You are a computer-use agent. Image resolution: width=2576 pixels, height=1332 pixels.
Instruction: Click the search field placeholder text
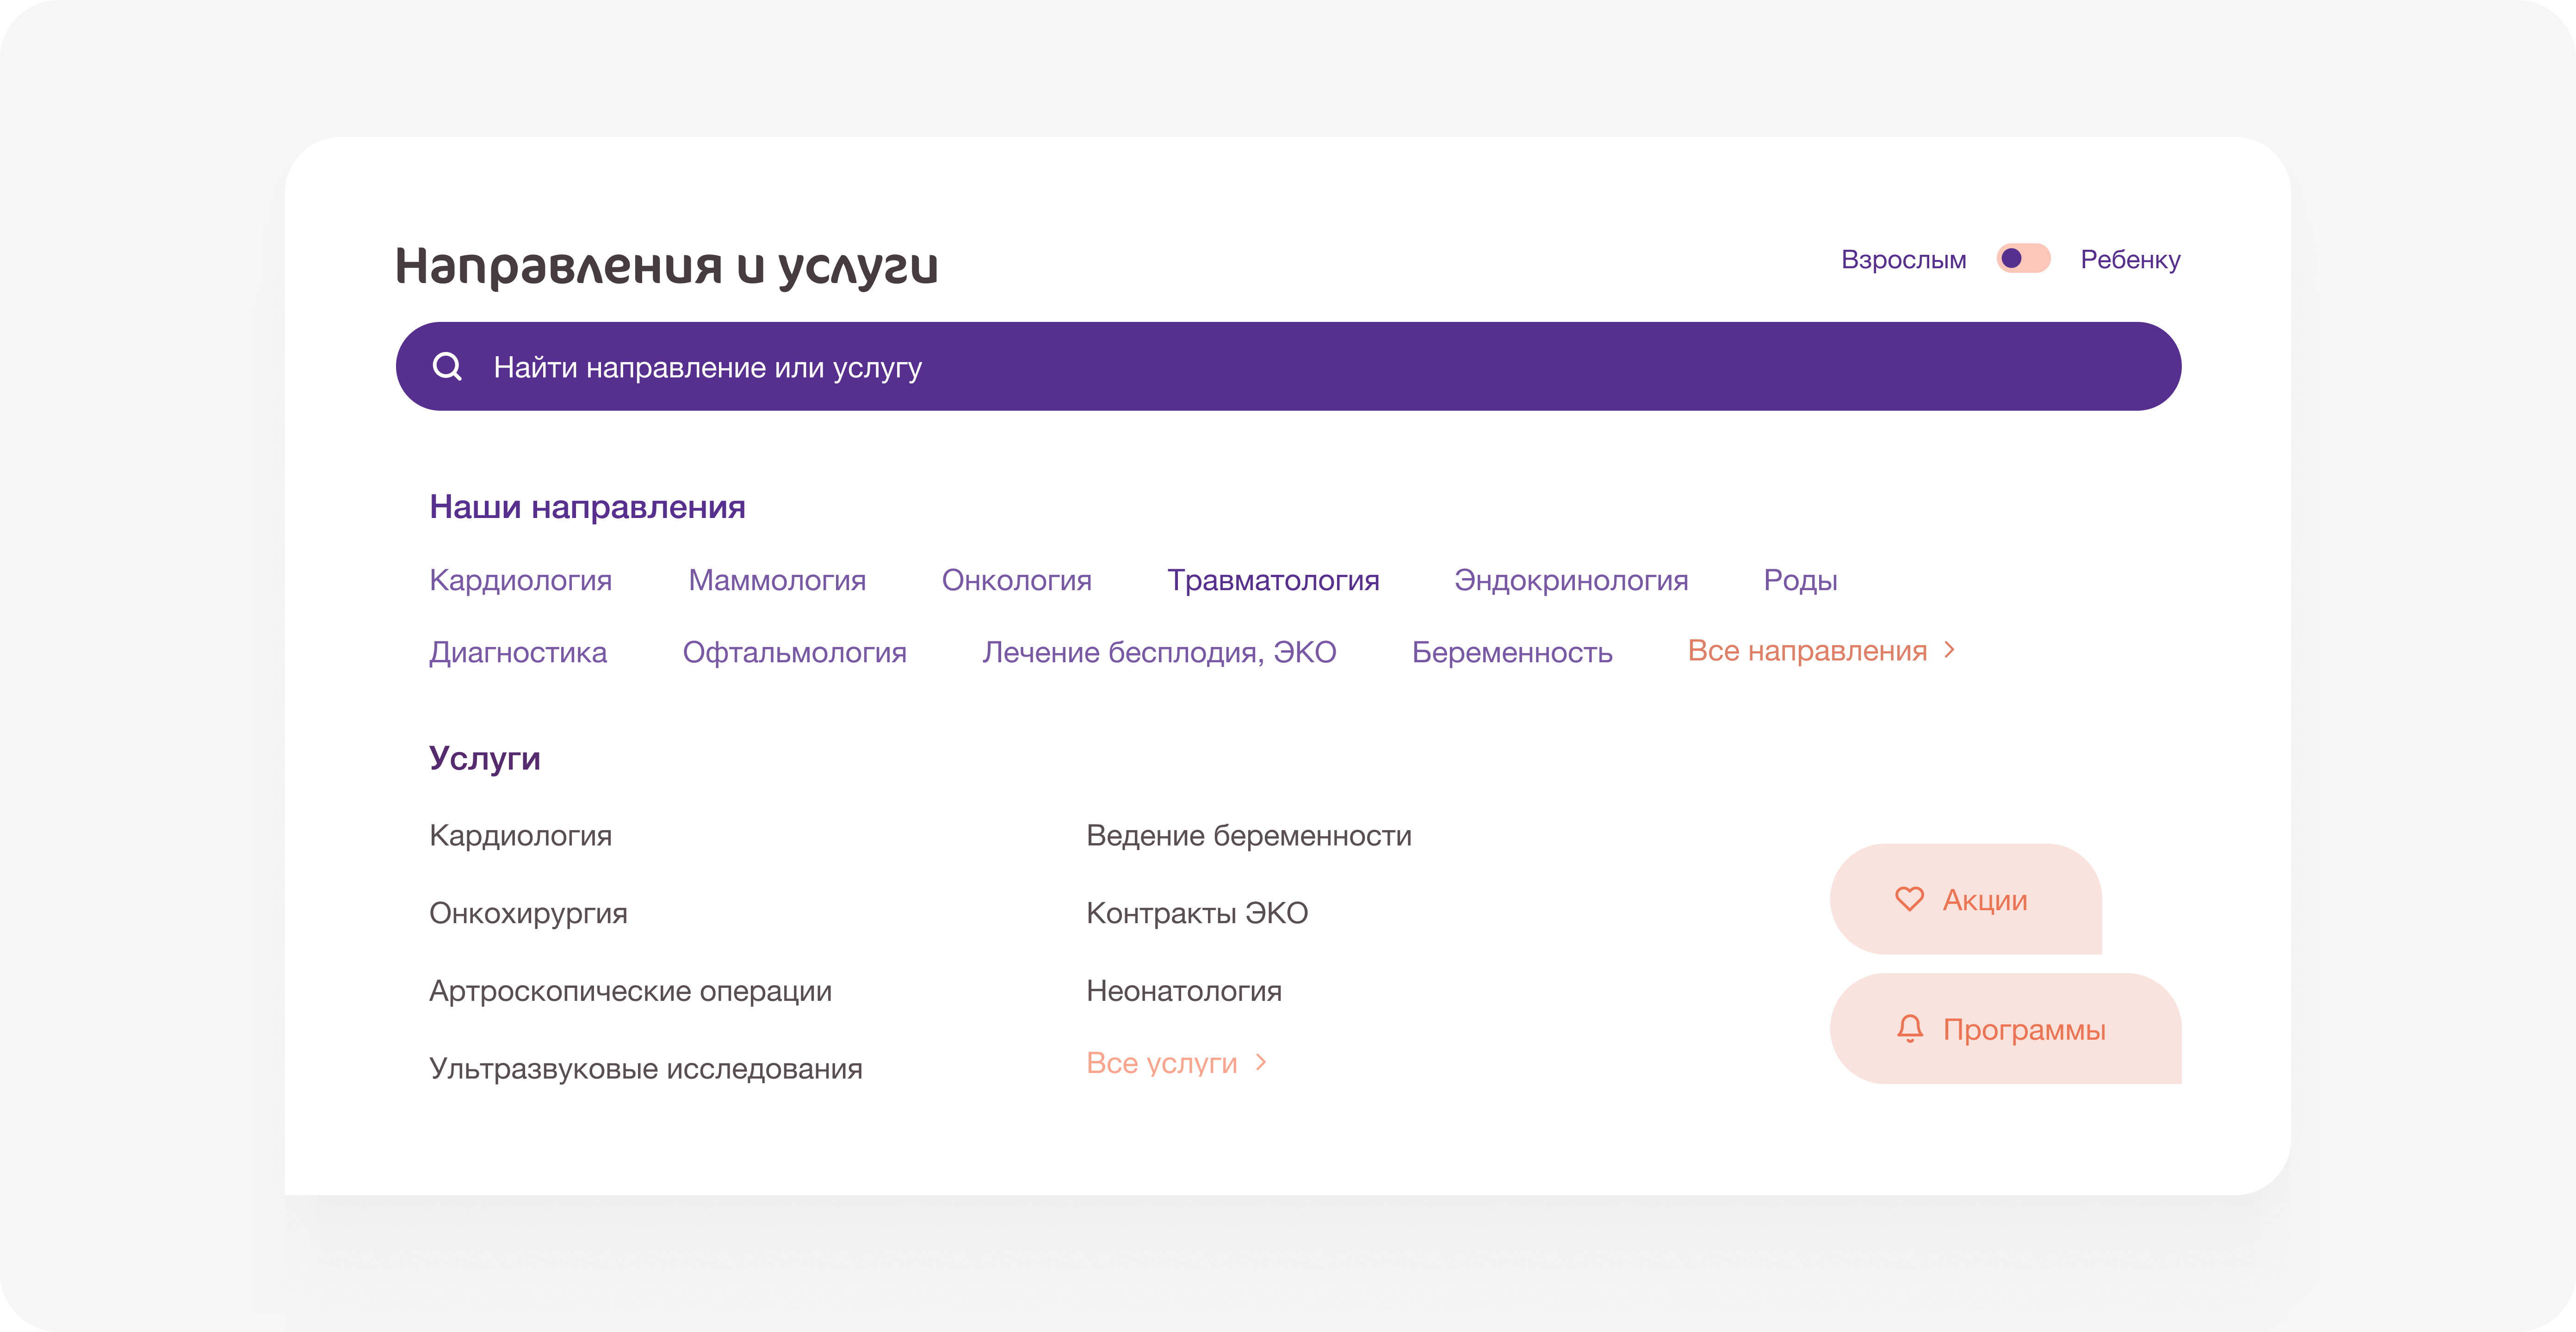[707, 368]
